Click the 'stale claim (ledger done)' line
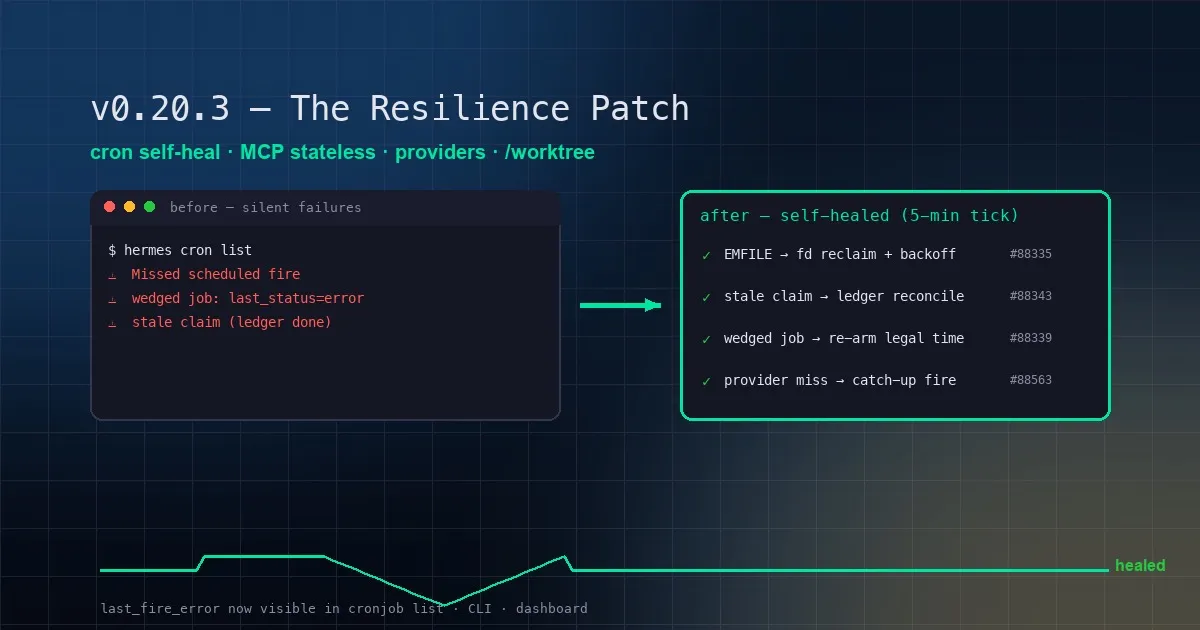This screenshot has height=630, width=1200. pyautogui.click(x=232, y=322)
